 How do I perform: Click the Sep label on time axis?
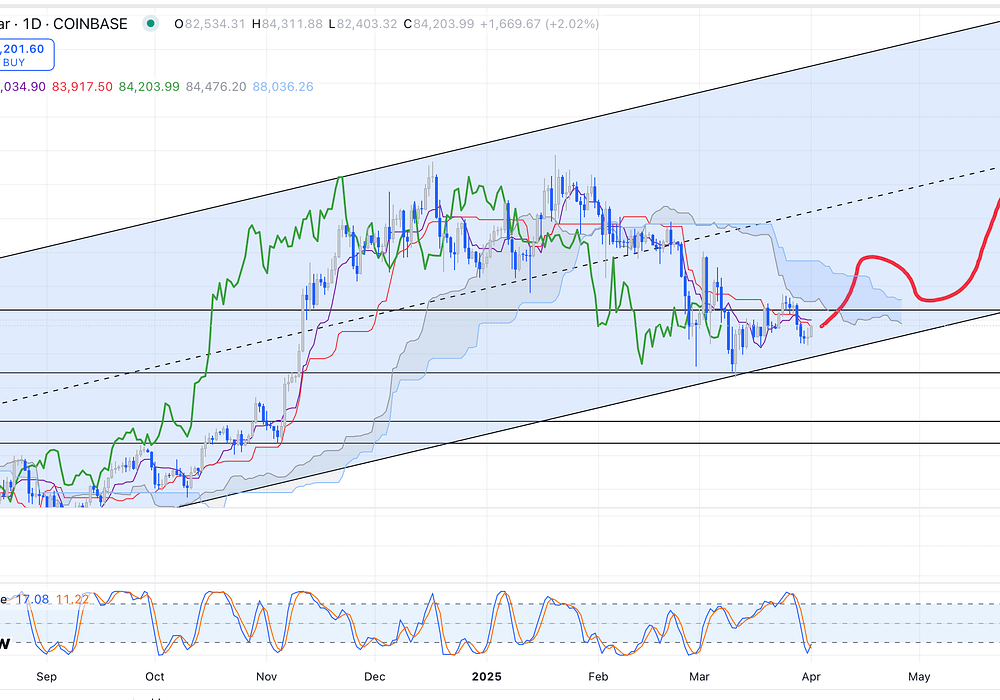[45, 676]
